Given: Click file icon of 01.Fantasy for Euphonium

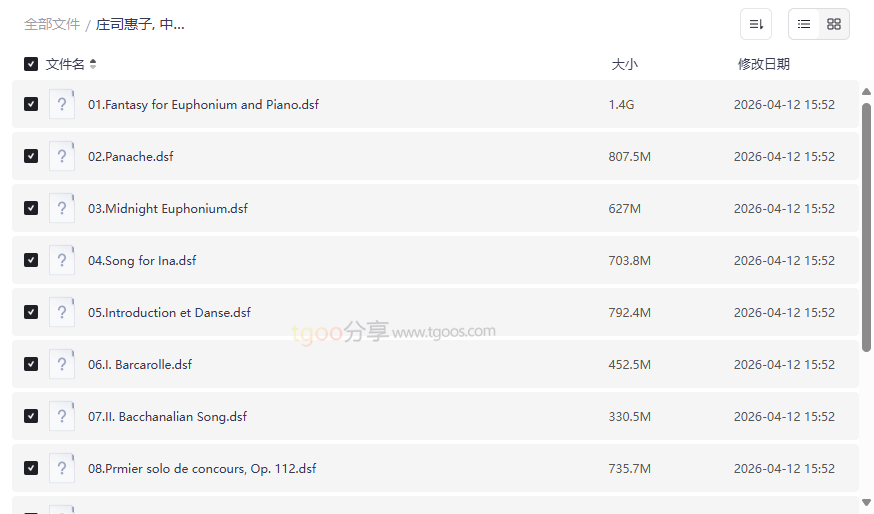Looking at the screenshot, I should click(62, 104).
